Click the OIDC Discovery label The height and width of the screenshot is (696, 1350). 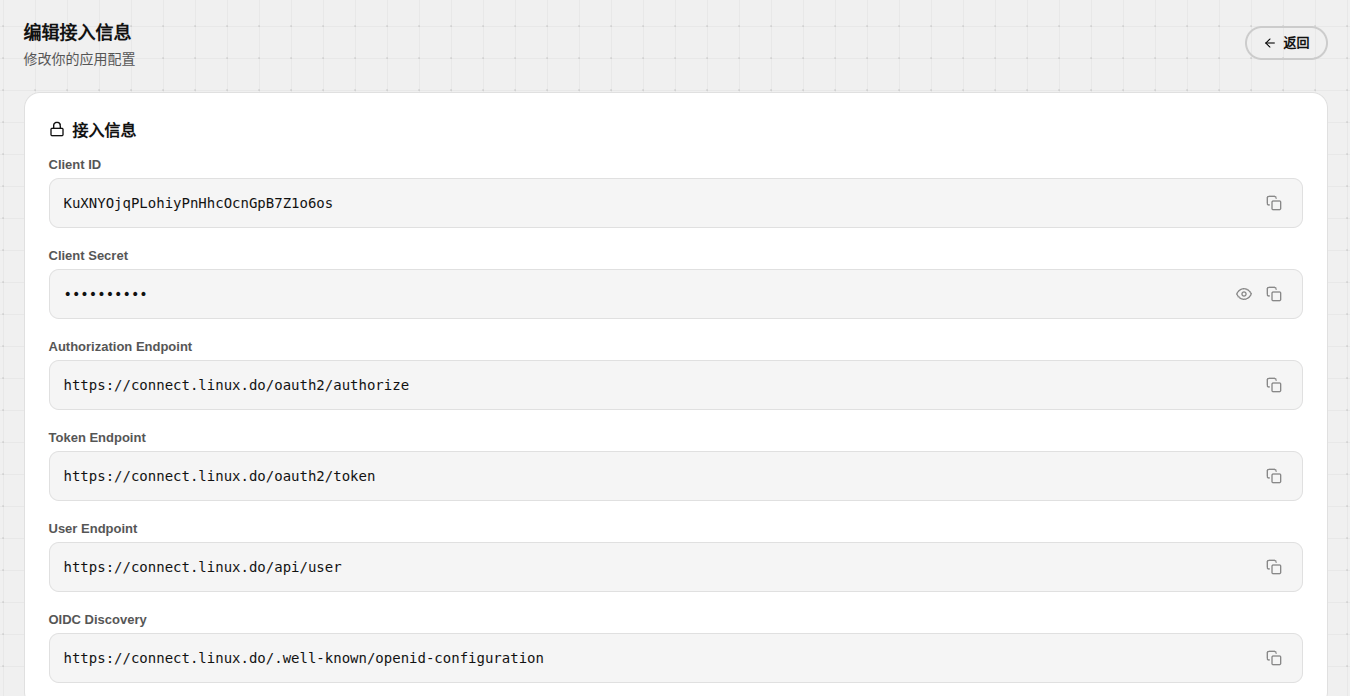click(x=97, y=620)
